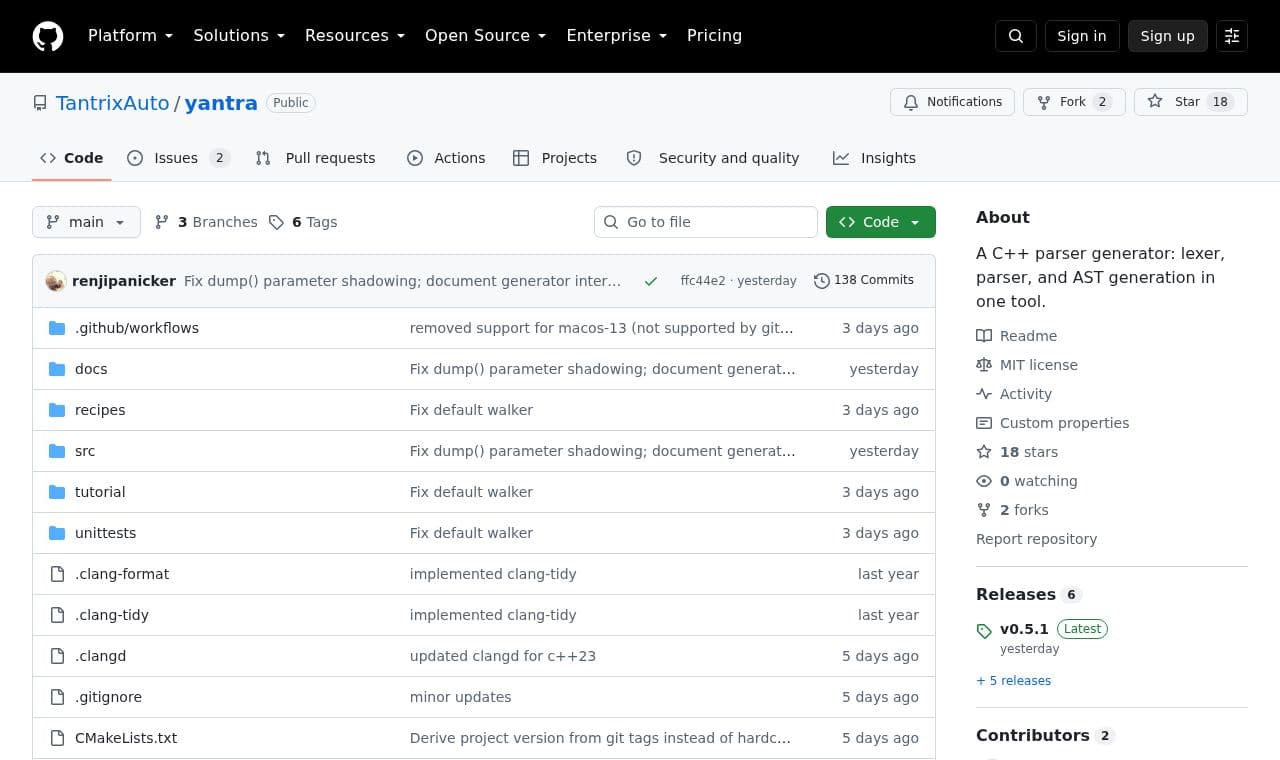This screenshot has width=1280, height=760.
Task: Open the appearance settings sliders icon
Action: coord(1232,36)
